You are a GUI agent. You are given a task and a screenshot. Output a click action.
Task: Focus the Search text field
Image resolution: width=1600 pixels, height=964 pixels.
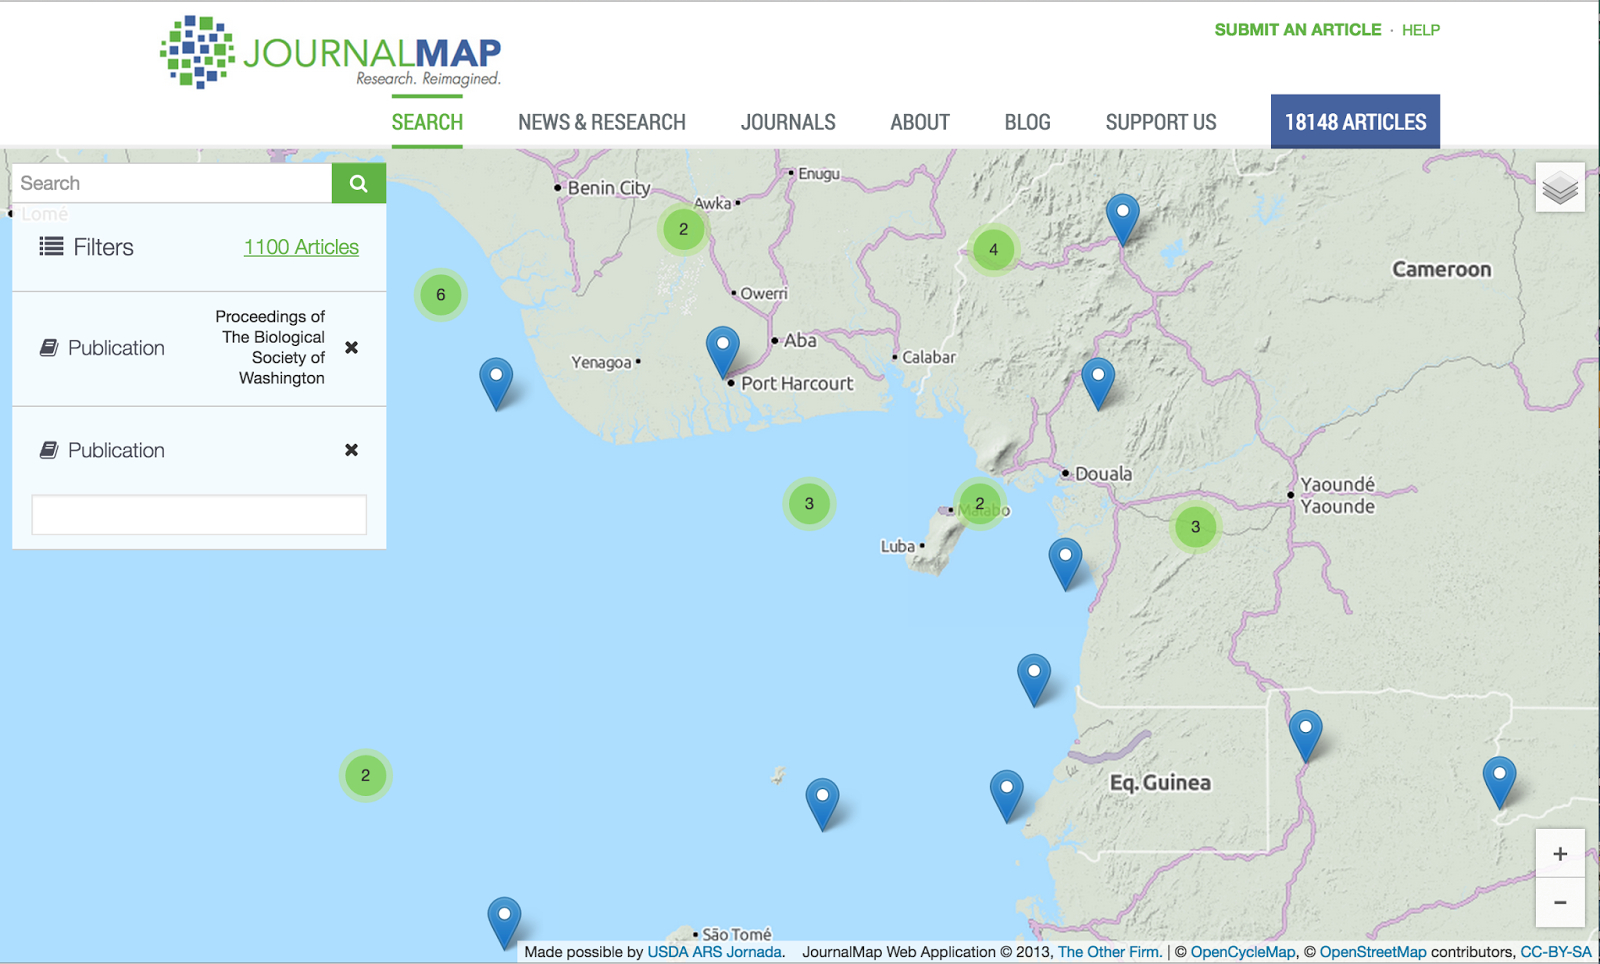click(x=172, y=183)
